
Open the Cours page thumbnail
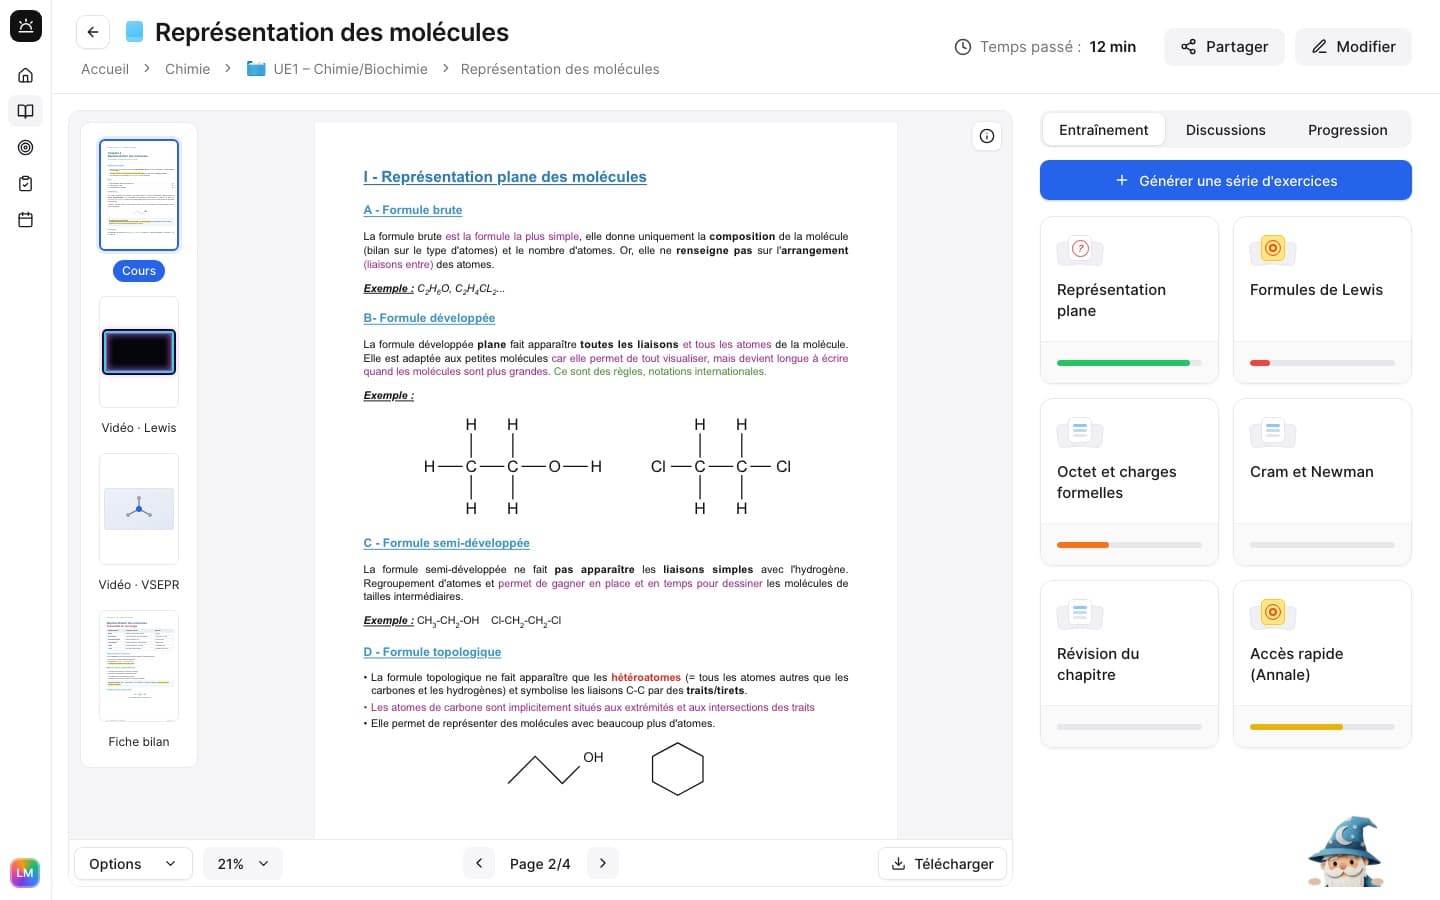(139, 195)
